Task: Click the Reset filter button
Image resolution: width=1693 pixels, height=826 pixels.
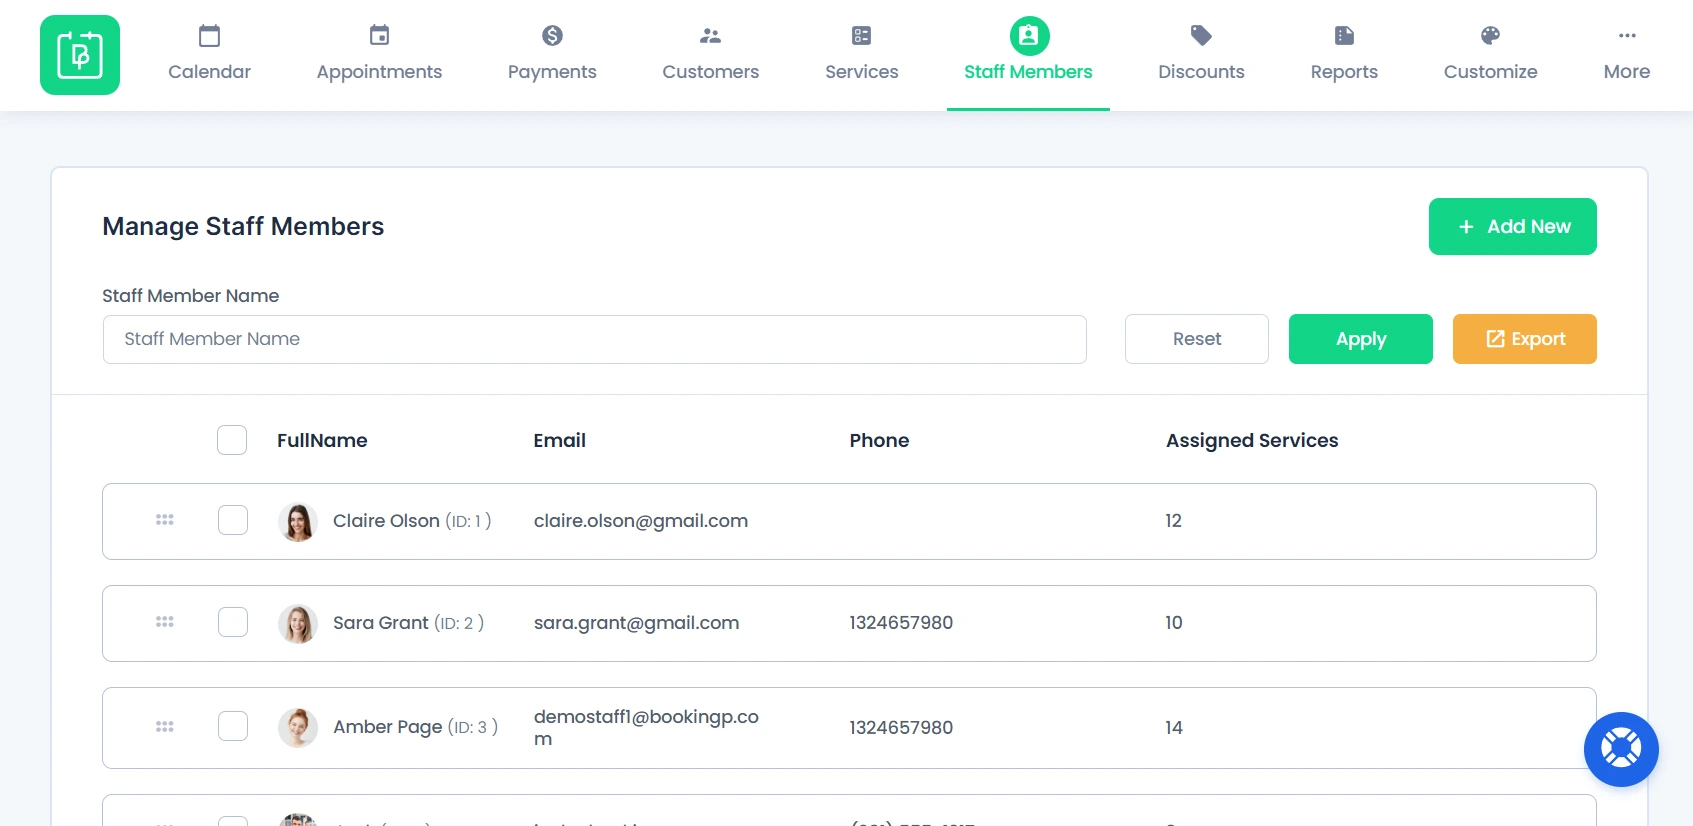Action: pos(1197,339)
